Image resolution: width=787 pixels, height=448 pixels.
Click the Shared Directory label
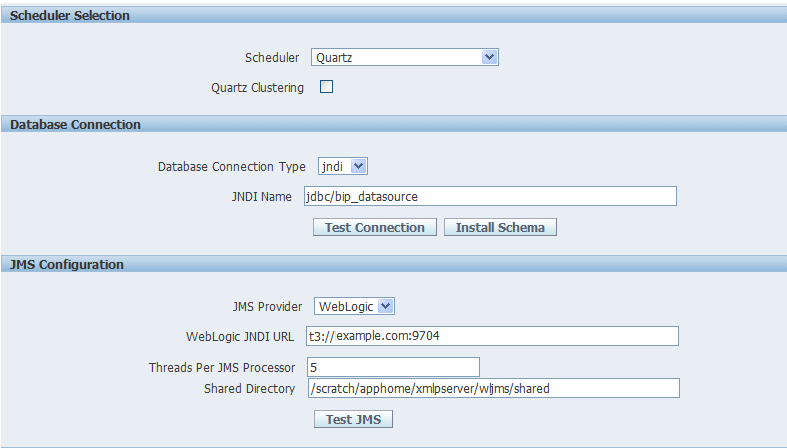click(x=249, y=389)
